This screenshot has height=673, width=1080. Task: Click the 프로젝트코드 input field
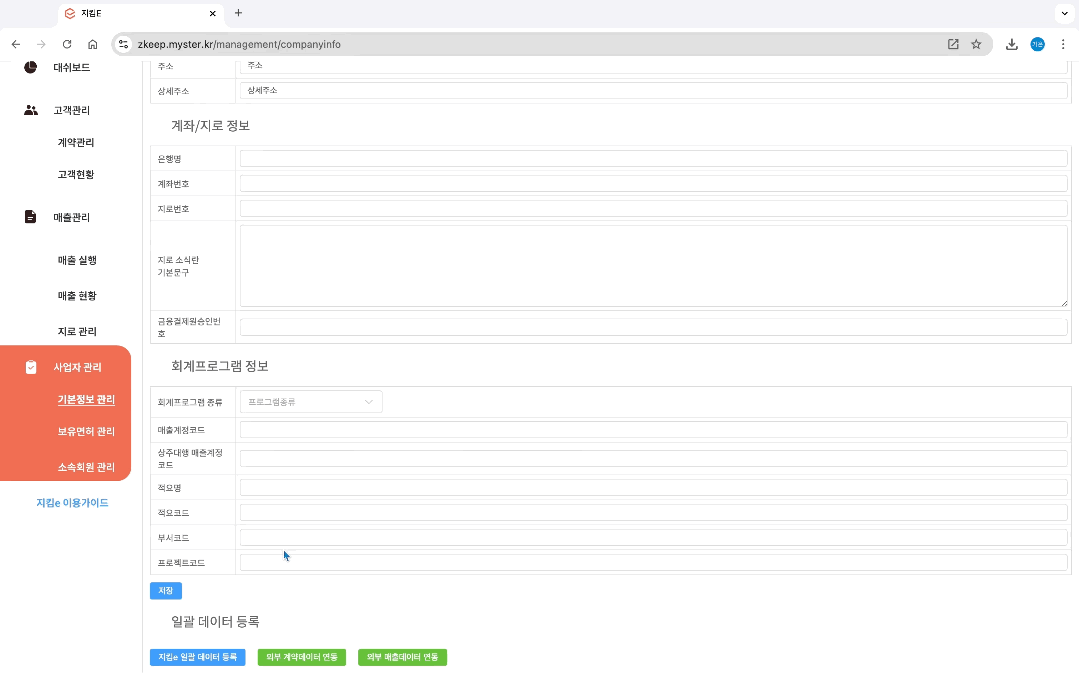tap(654, 562)
